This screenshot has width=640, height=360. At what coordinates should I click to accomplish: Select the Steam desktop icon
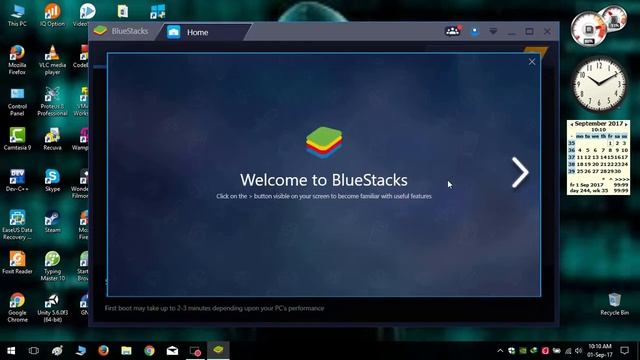52,222
